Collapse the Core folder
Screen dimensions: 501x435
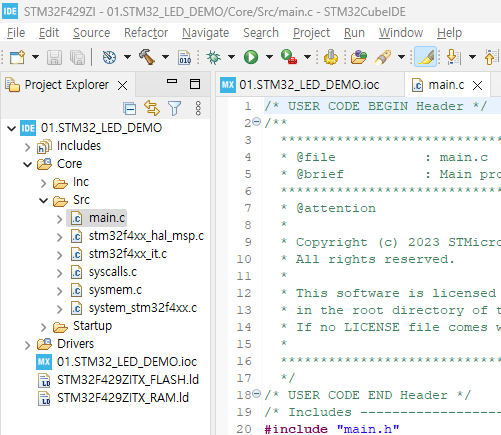28,164
